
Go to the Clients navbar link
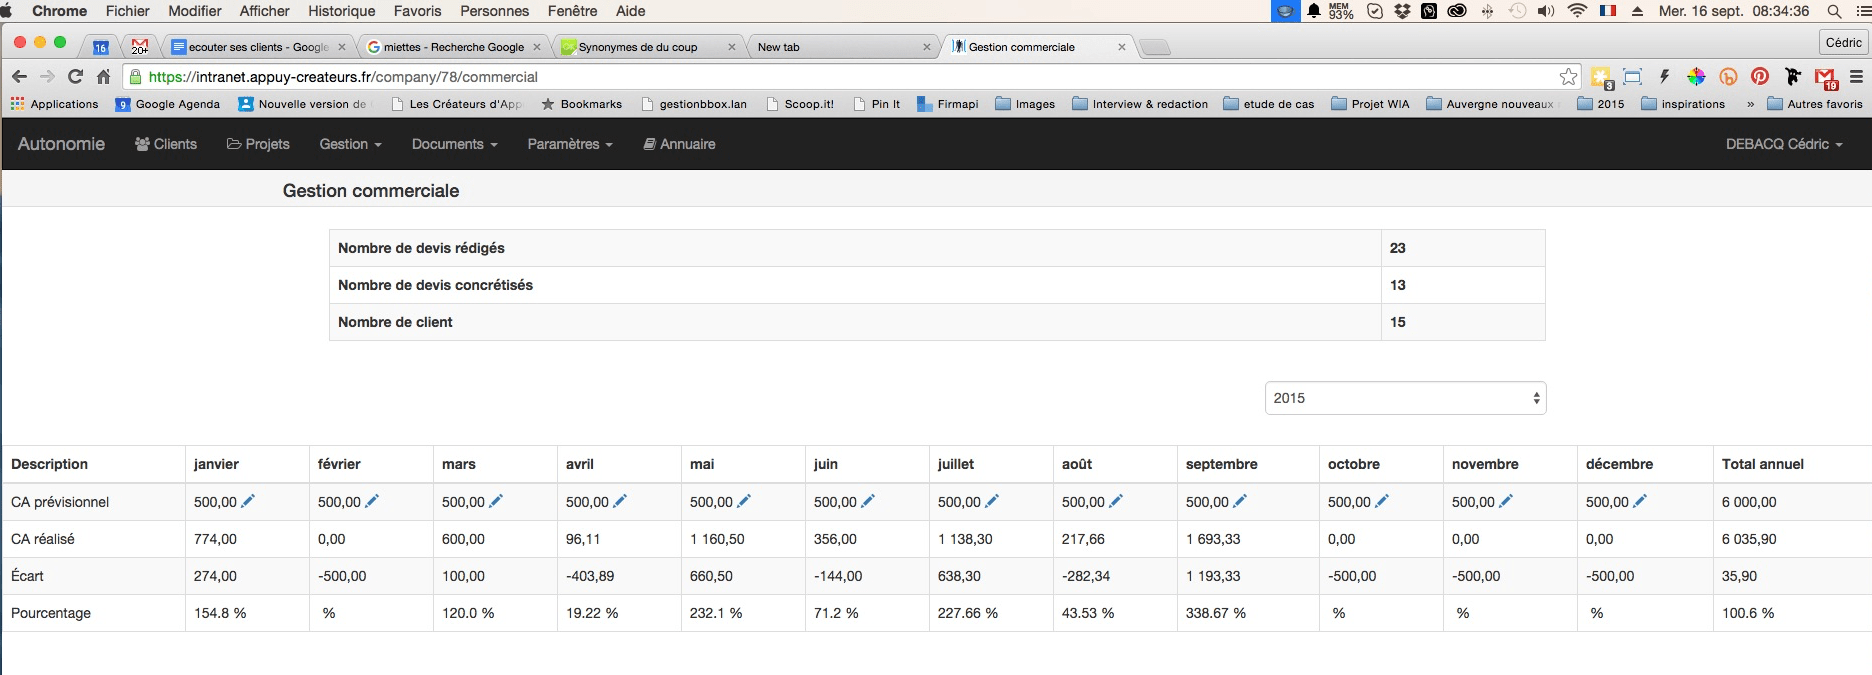166,144
